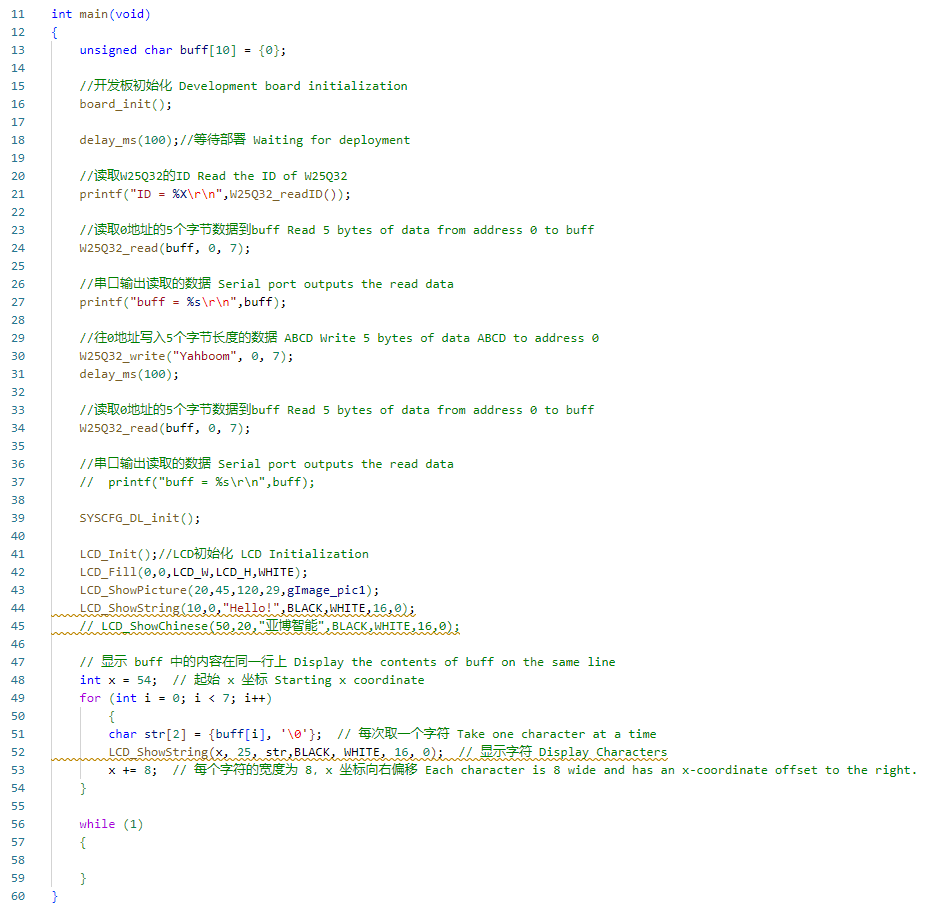Click the 'while (1)' statement

[x=111, y=824]
